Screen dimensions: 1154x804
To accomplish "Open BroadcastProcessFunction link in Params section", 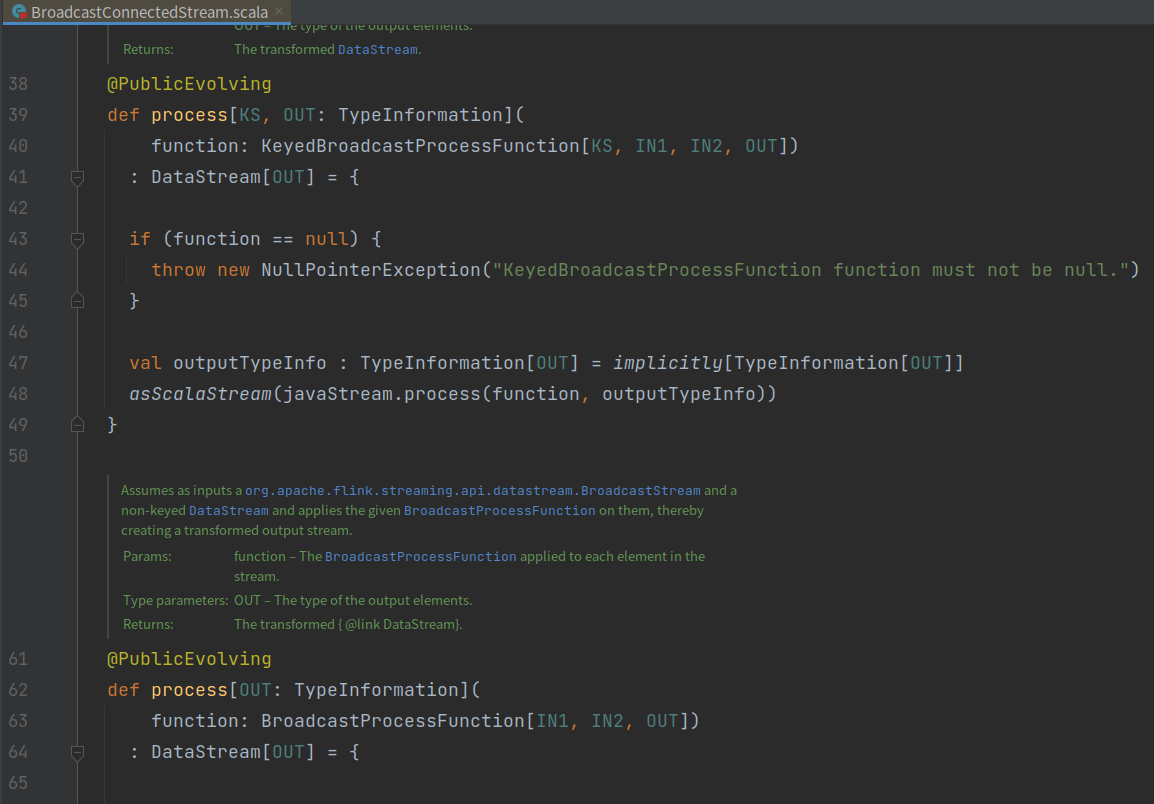I will coord(421,557).
